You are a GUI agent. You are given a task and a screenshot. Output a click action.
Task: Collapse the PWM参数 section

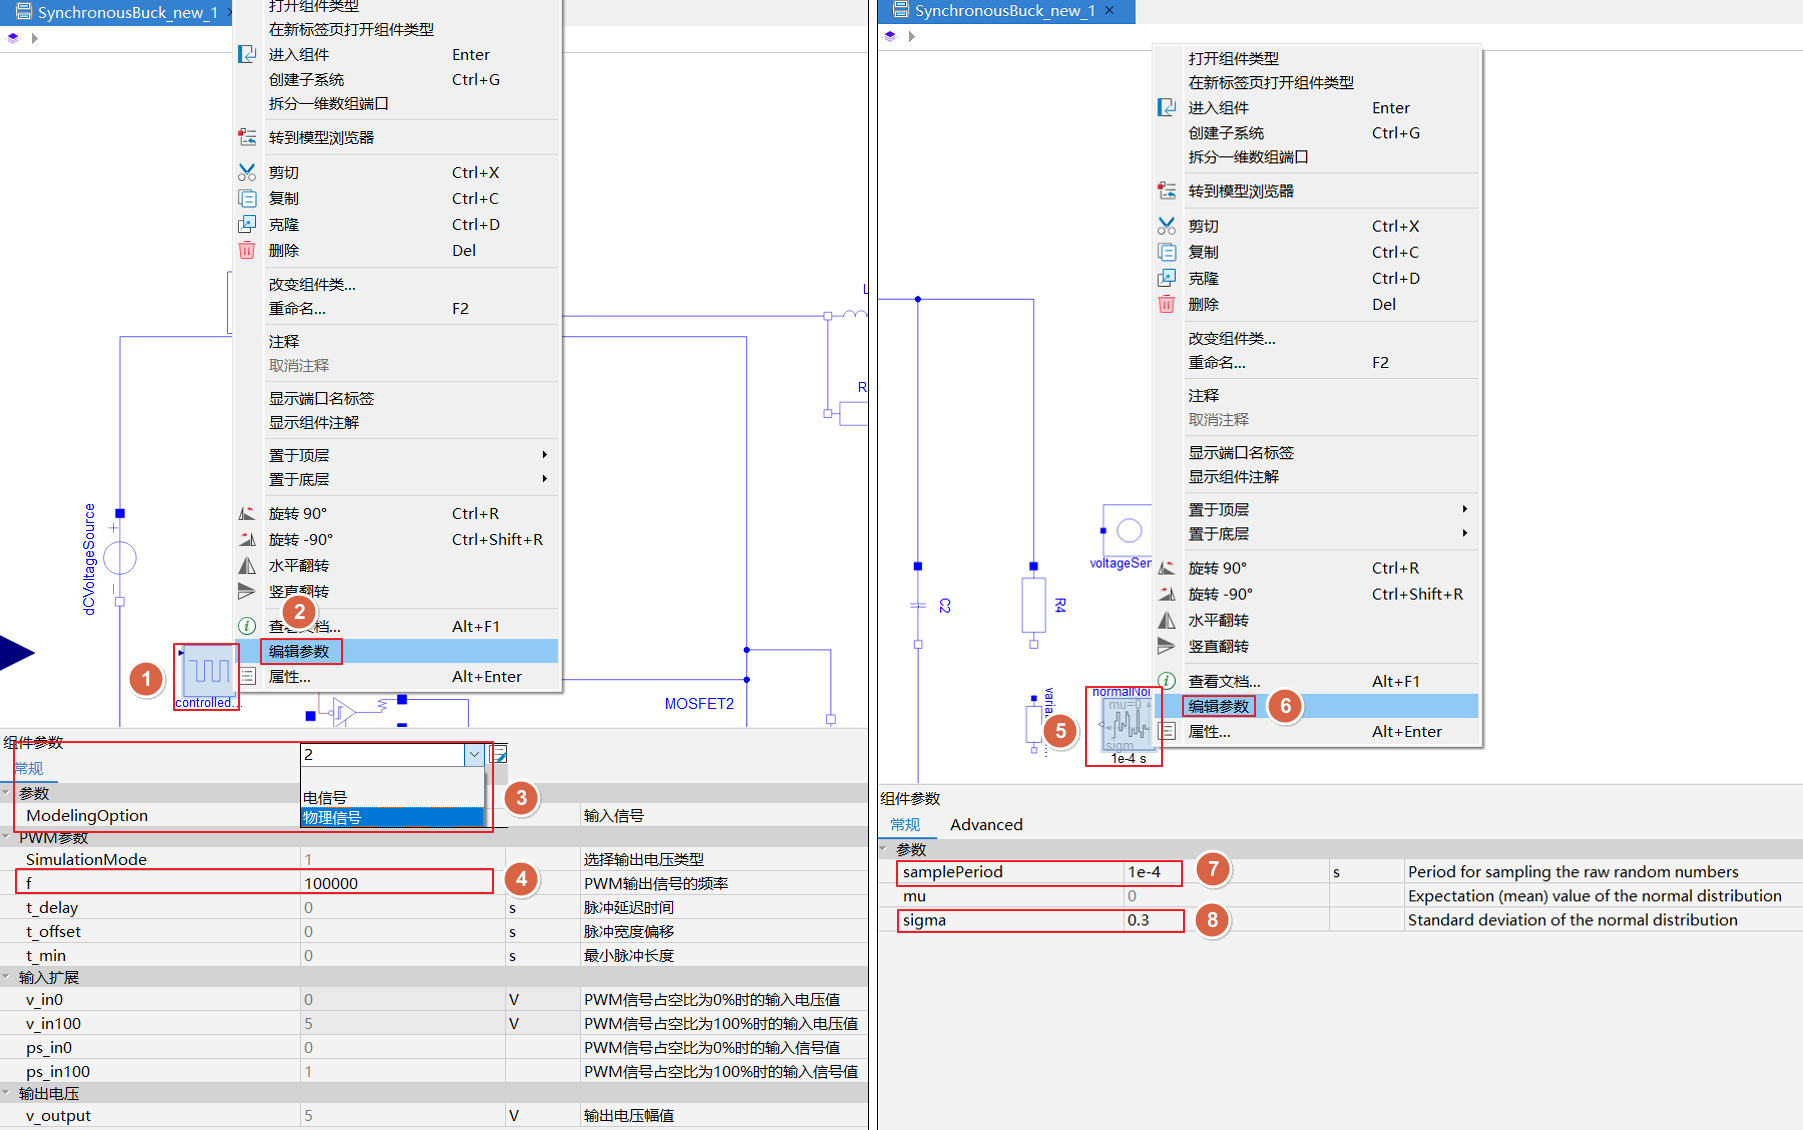tap(7, 837)
